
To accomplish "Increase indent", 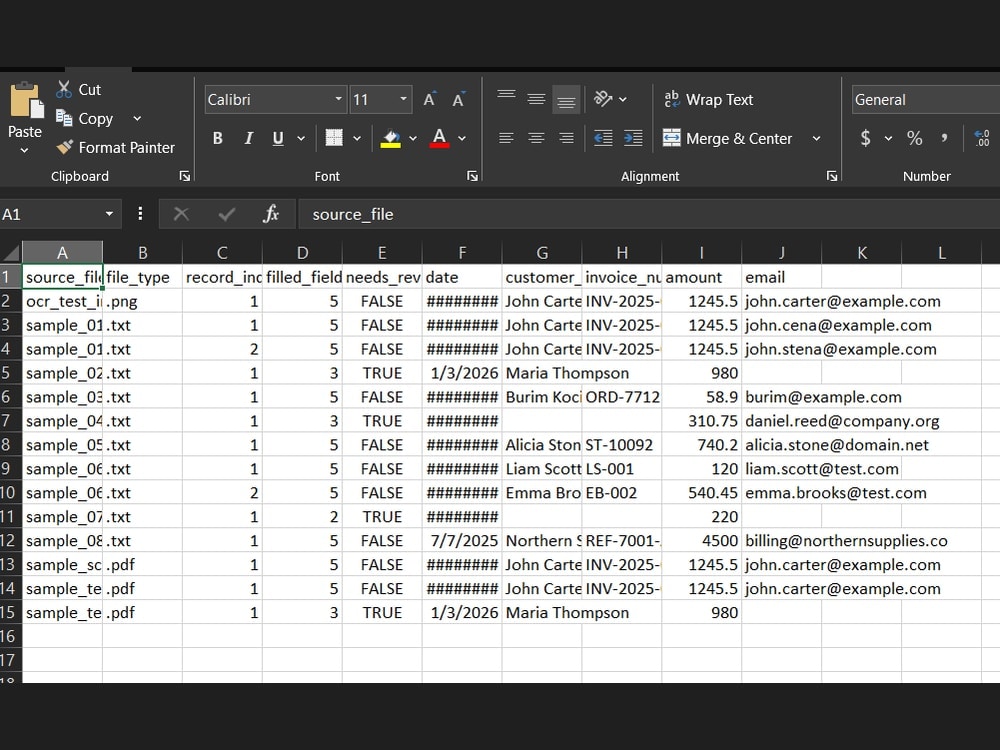I will pos(633,138).
